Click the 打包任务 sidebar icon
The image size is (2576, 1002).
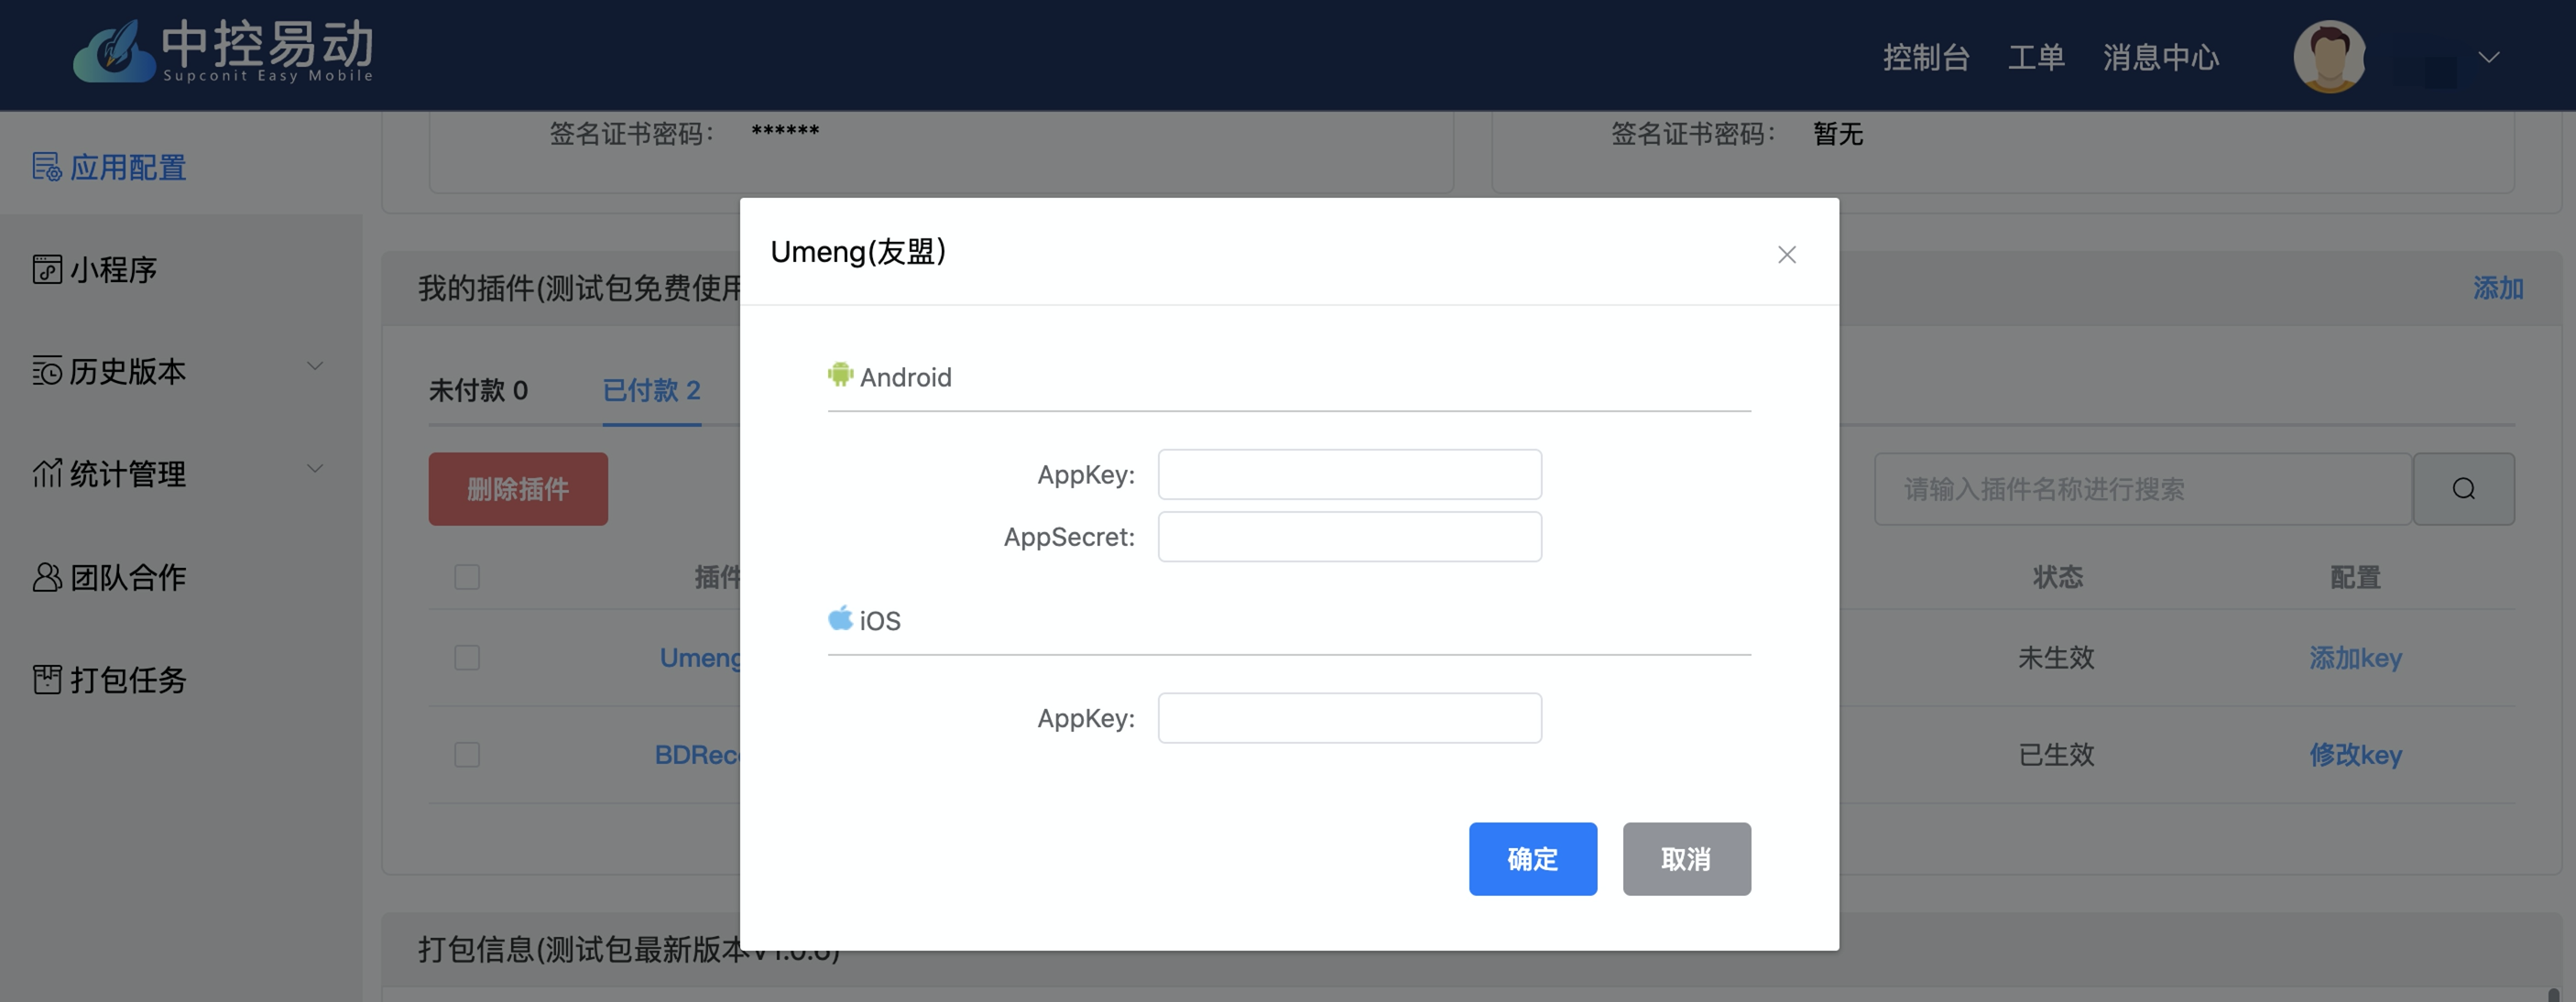click(x=46, y=679)
